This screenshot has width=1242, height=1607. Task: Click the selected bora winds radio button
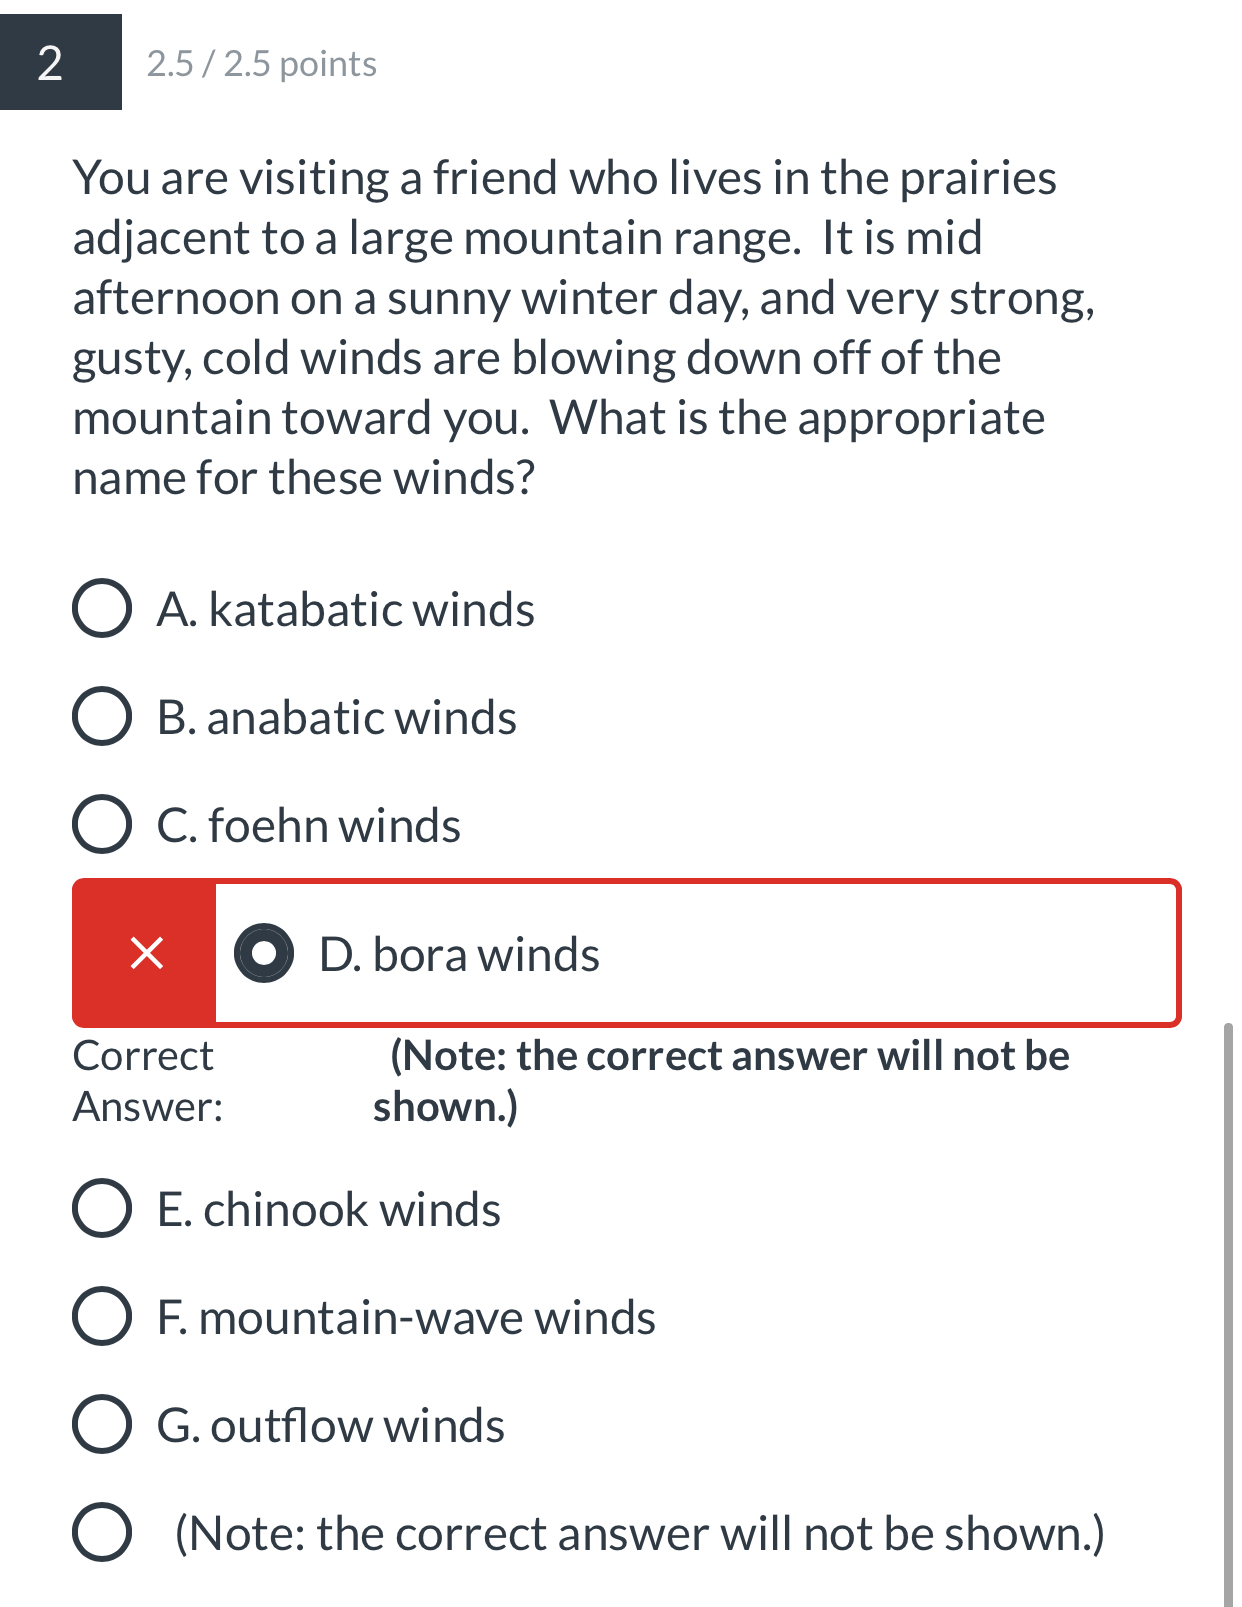(x=264, y=953)
